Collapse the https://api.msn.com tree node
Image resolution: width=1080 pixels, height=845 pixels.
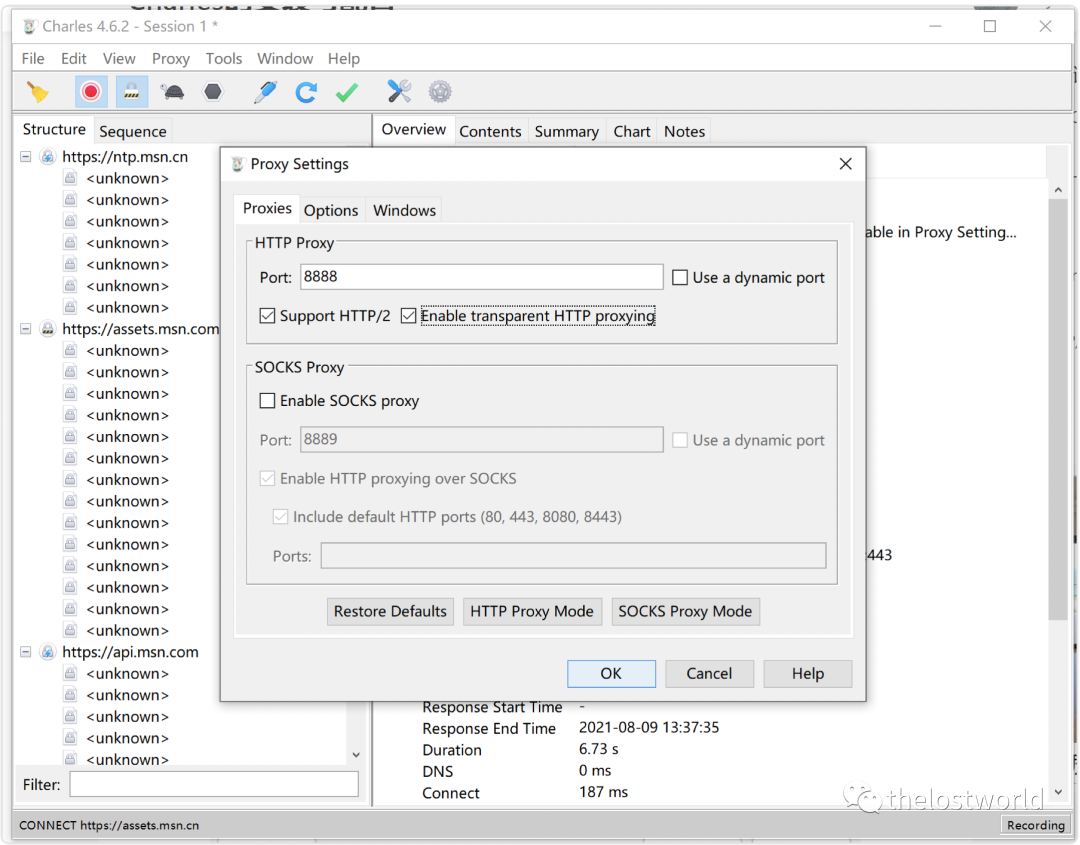pos(25,651)
